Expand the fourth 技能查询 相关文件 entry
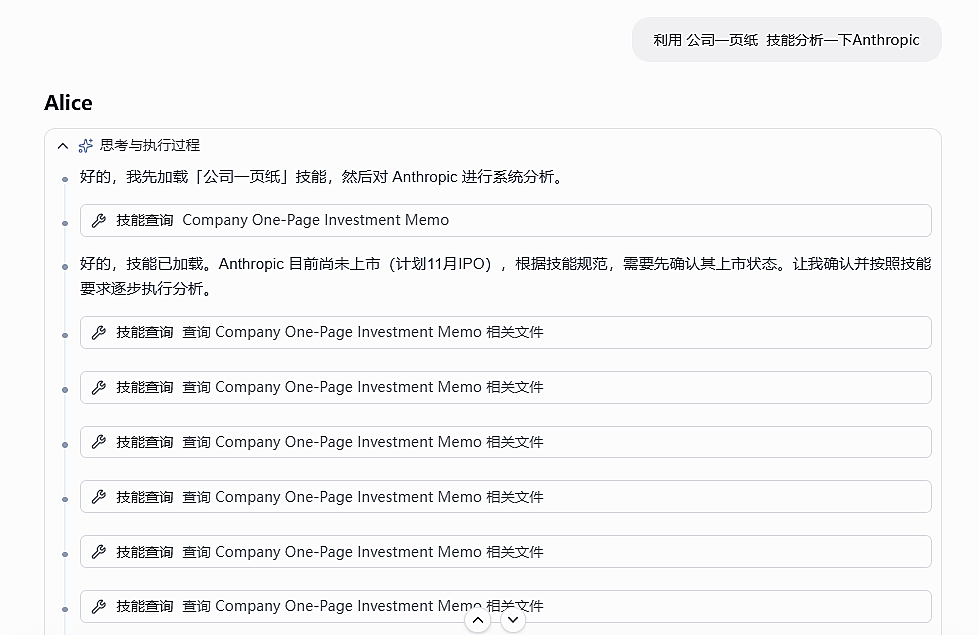 tap(506, 497)
